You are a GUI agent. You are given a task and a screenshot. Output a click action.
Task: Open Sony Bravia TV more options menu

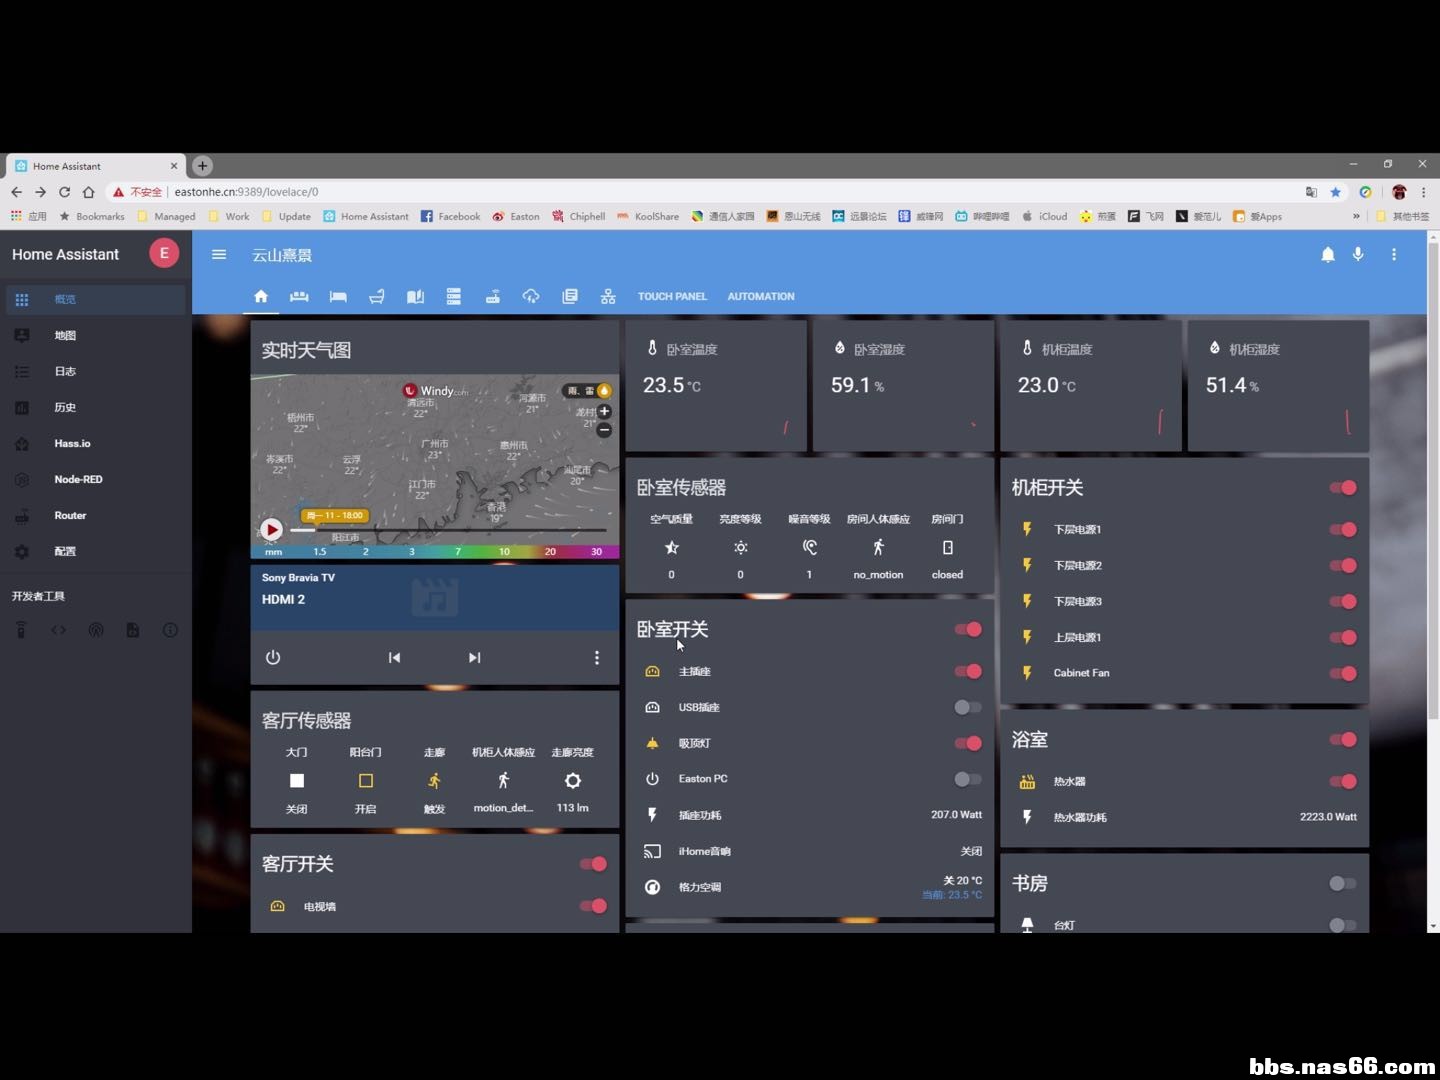click(597, 657)
